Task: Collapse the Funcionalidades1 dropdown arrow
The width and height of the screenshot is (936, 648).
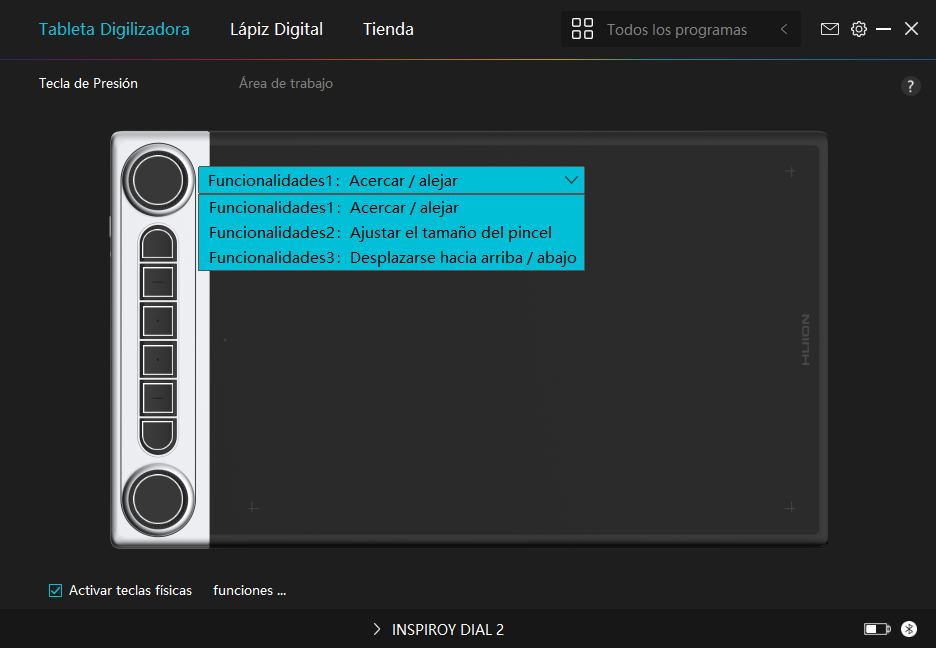Action: [x=571, y=180]
